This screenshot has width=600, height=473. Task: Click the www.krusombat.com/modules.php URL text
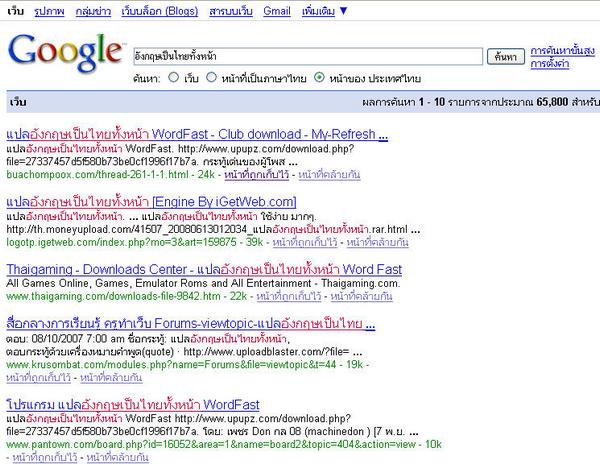coord(171,365)
